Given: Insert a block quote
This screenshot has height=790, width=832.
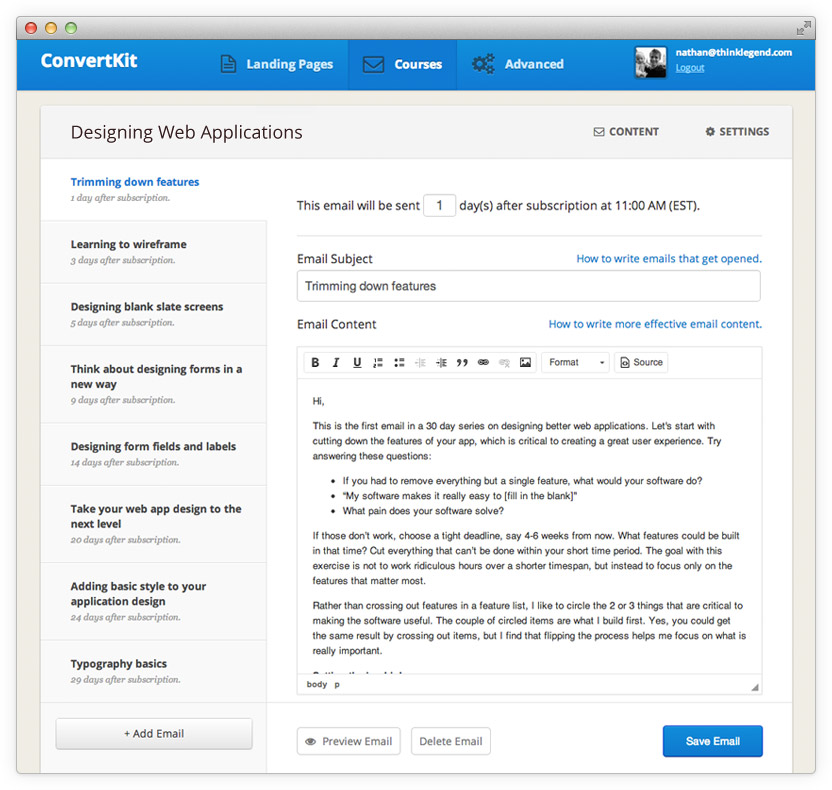Looking at the screenshot, I should (x=462, y=363).
